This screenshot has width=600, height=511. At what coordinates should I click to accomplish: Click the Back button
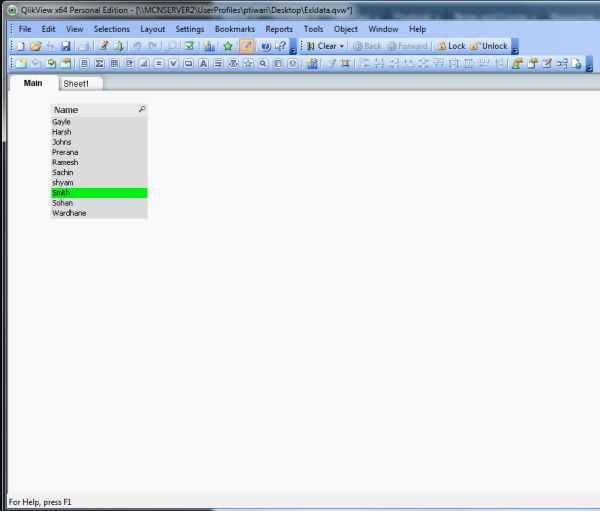tap(367, 46)
